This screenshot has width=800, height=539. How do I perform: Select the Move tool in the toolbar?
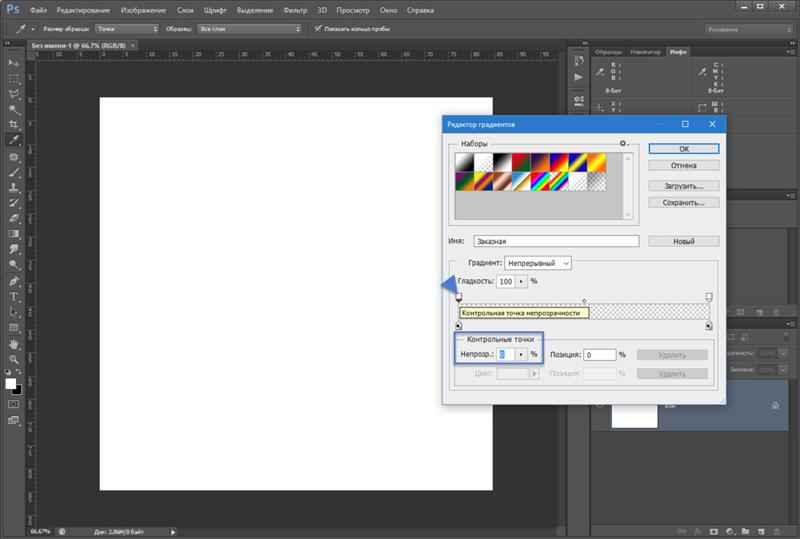(14, 61)
